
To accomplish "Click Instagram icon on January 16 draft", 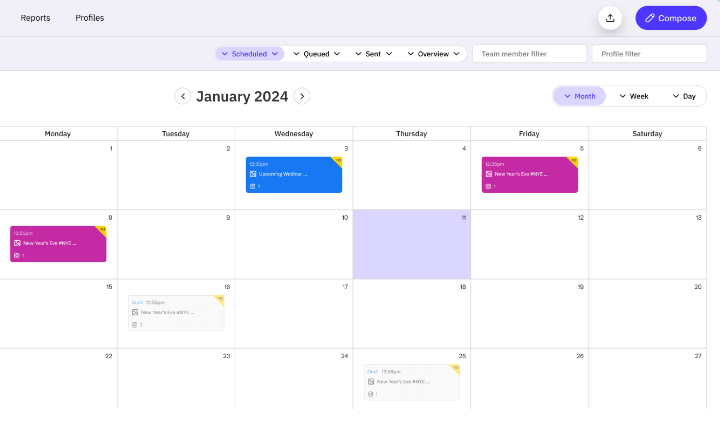I will [x=135, y=324].
